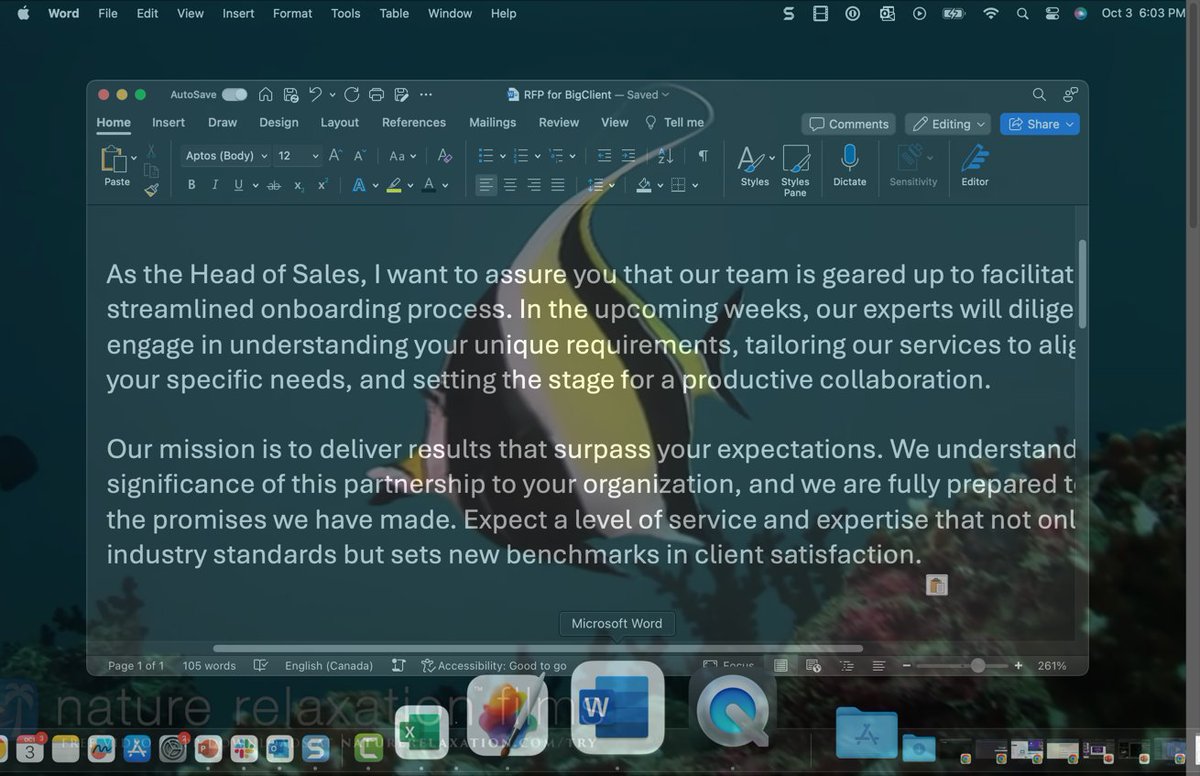This screenshot has width=1200, height=776.
Task: Click the Increase Indent icon
Action: [x=628, y=156]
